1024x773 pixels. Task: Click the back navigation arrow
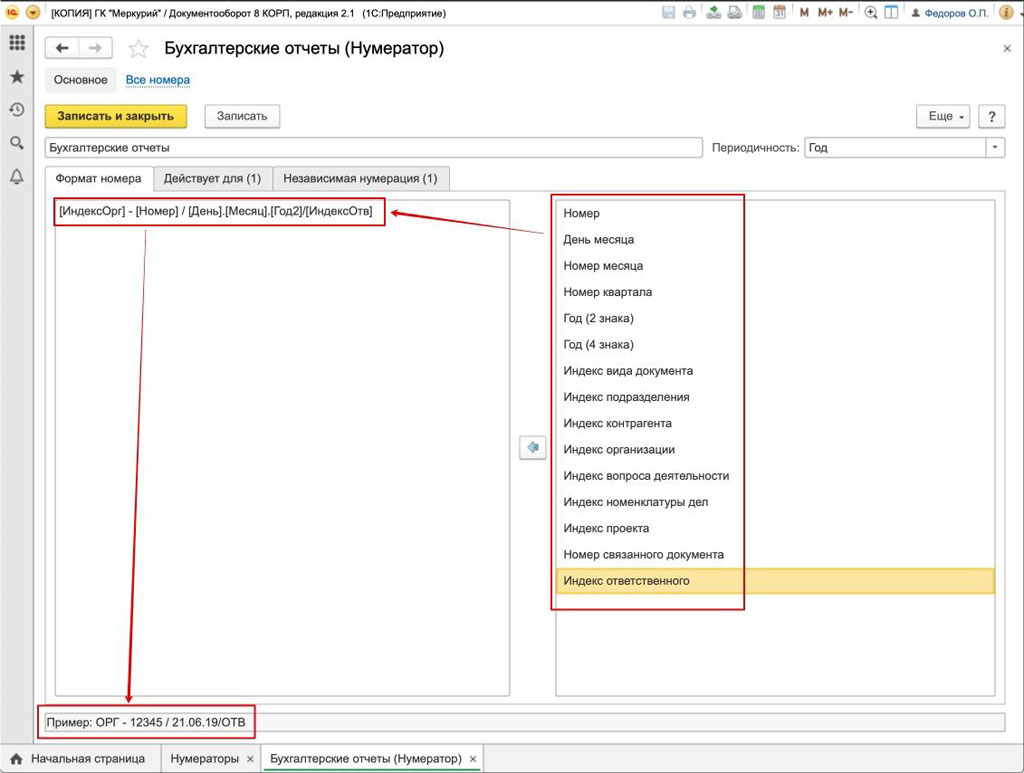pyautogui.click(x=63, y=49)
